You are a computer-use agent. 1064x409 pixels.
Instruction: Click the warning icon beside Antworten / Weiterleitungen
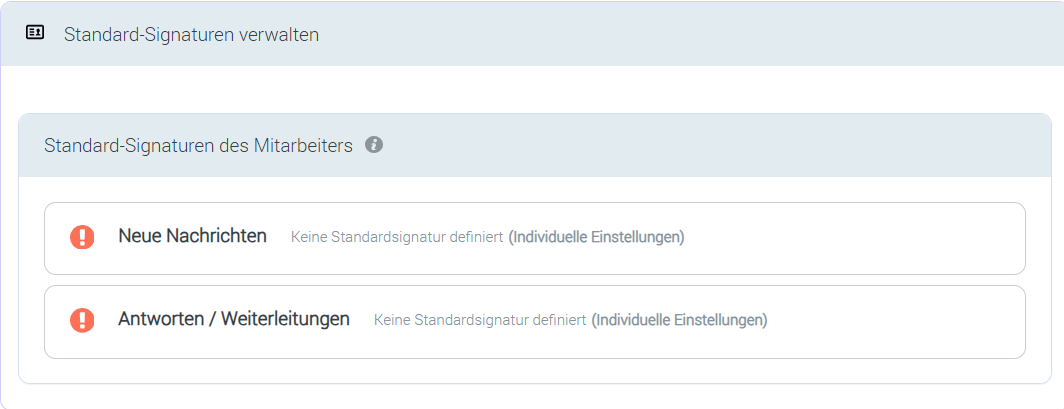click(x=82, y=320)
